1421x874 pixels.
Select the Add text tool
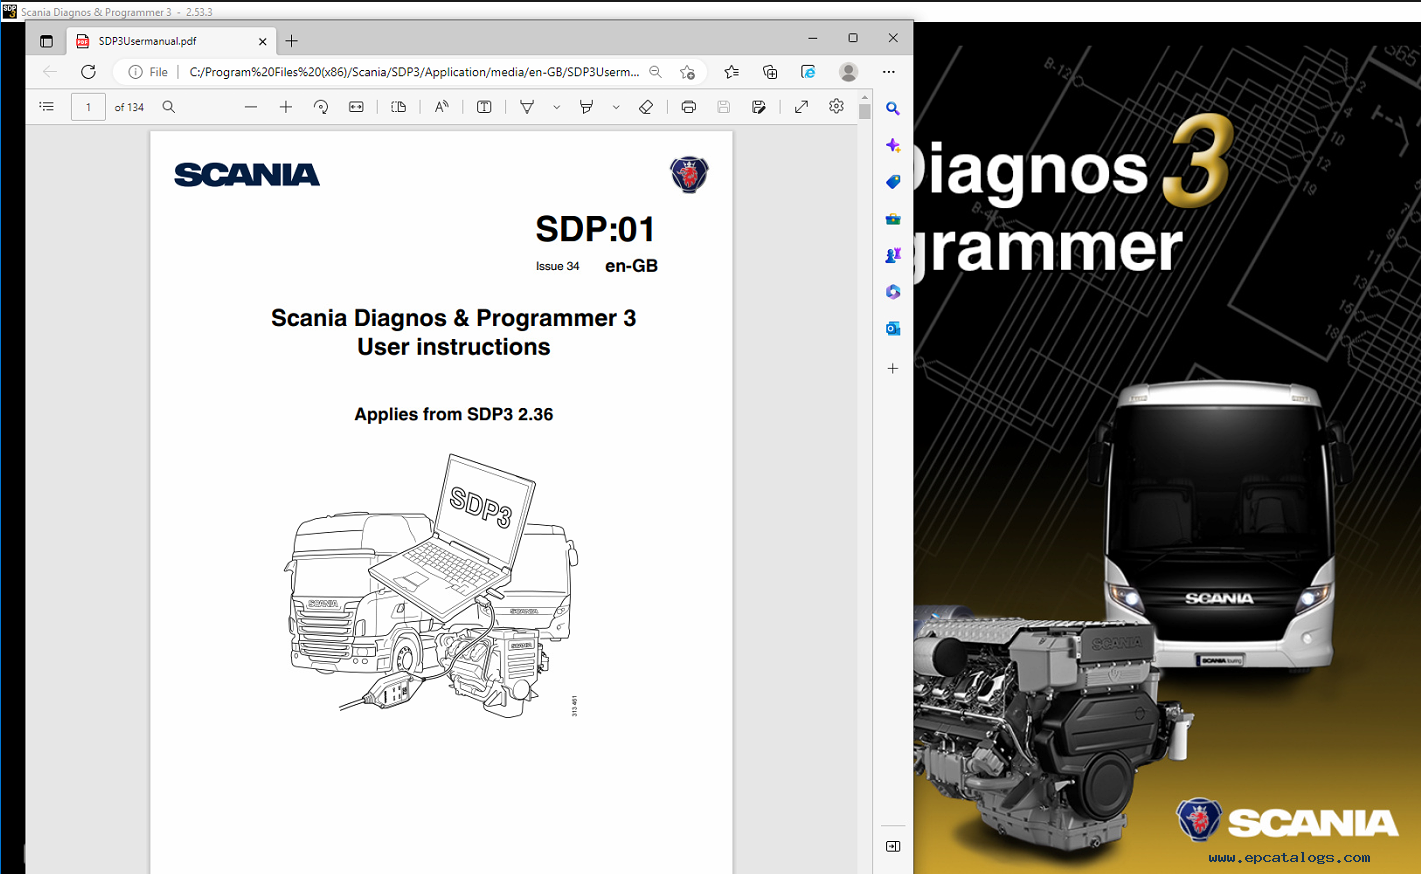[x=484, y=107]
